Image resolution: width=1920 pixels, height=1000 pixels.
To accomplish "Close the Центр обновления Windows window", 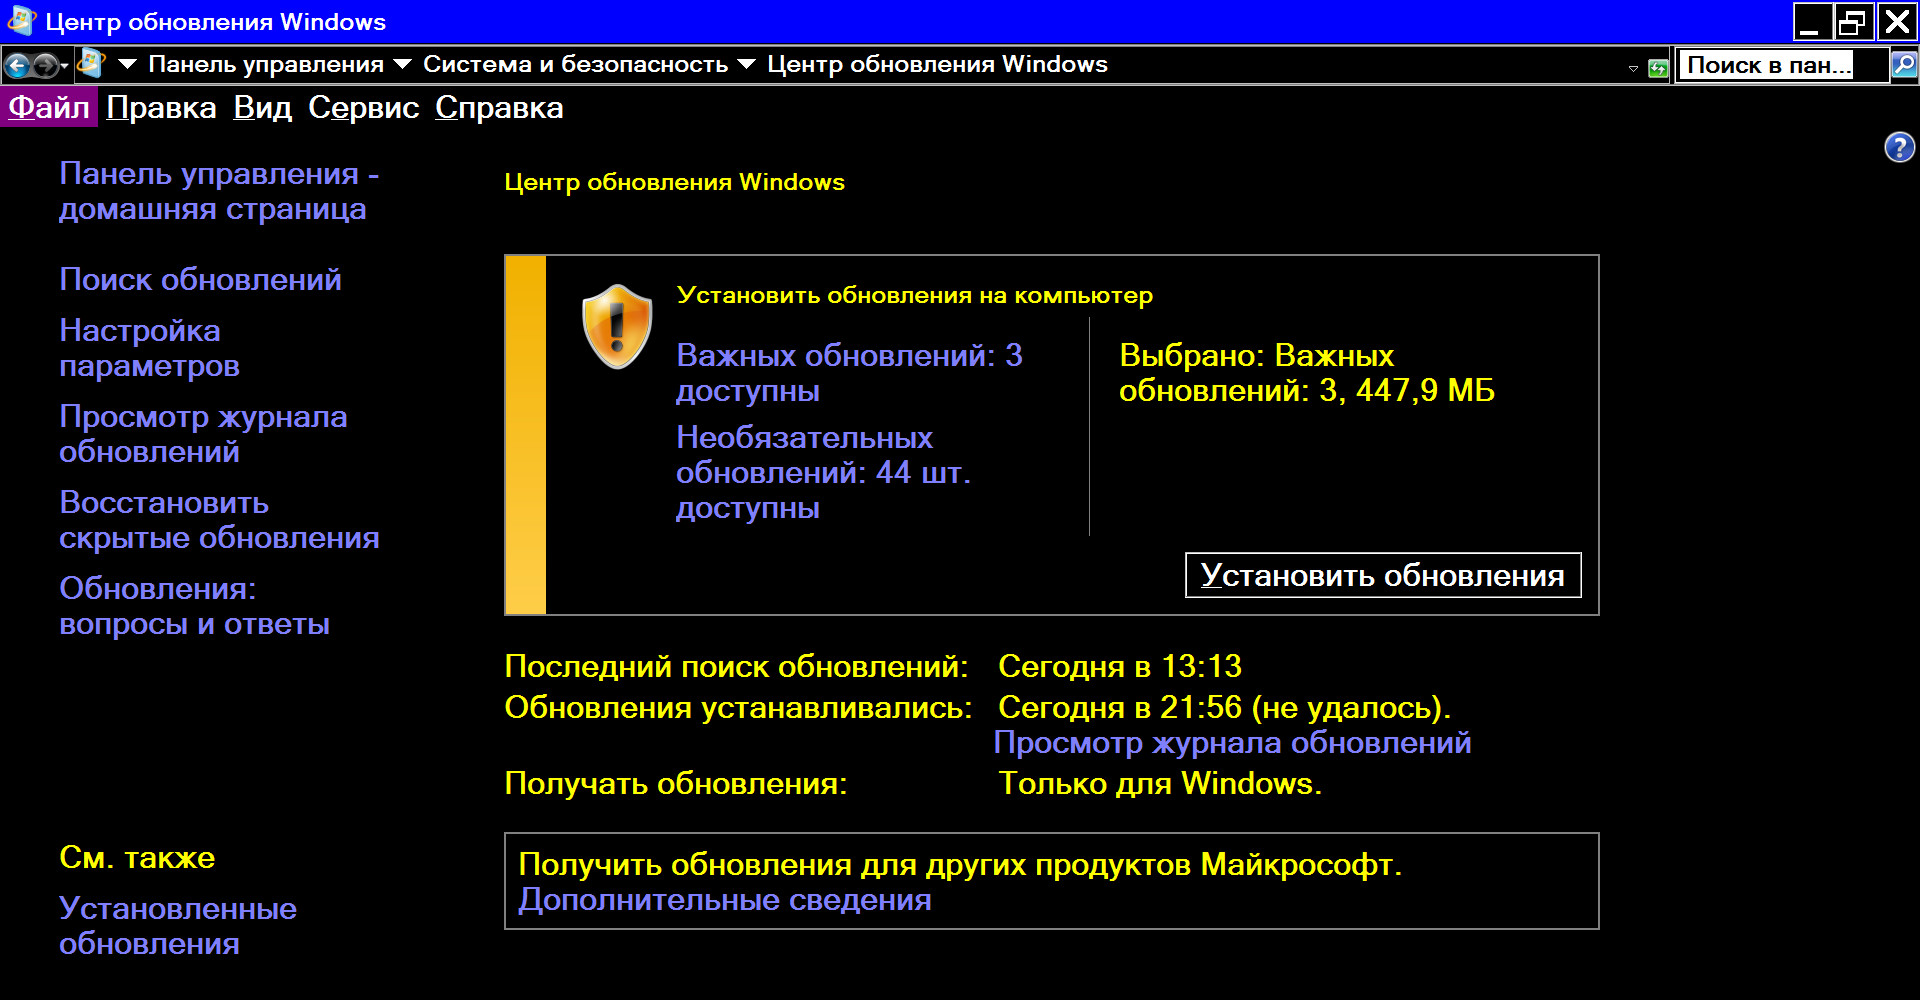I will coord(1897,21).
